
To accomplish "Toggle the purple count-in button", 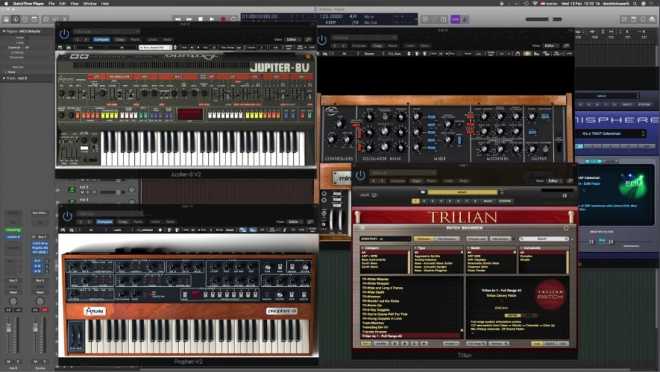I will click(x=455, y=19).
